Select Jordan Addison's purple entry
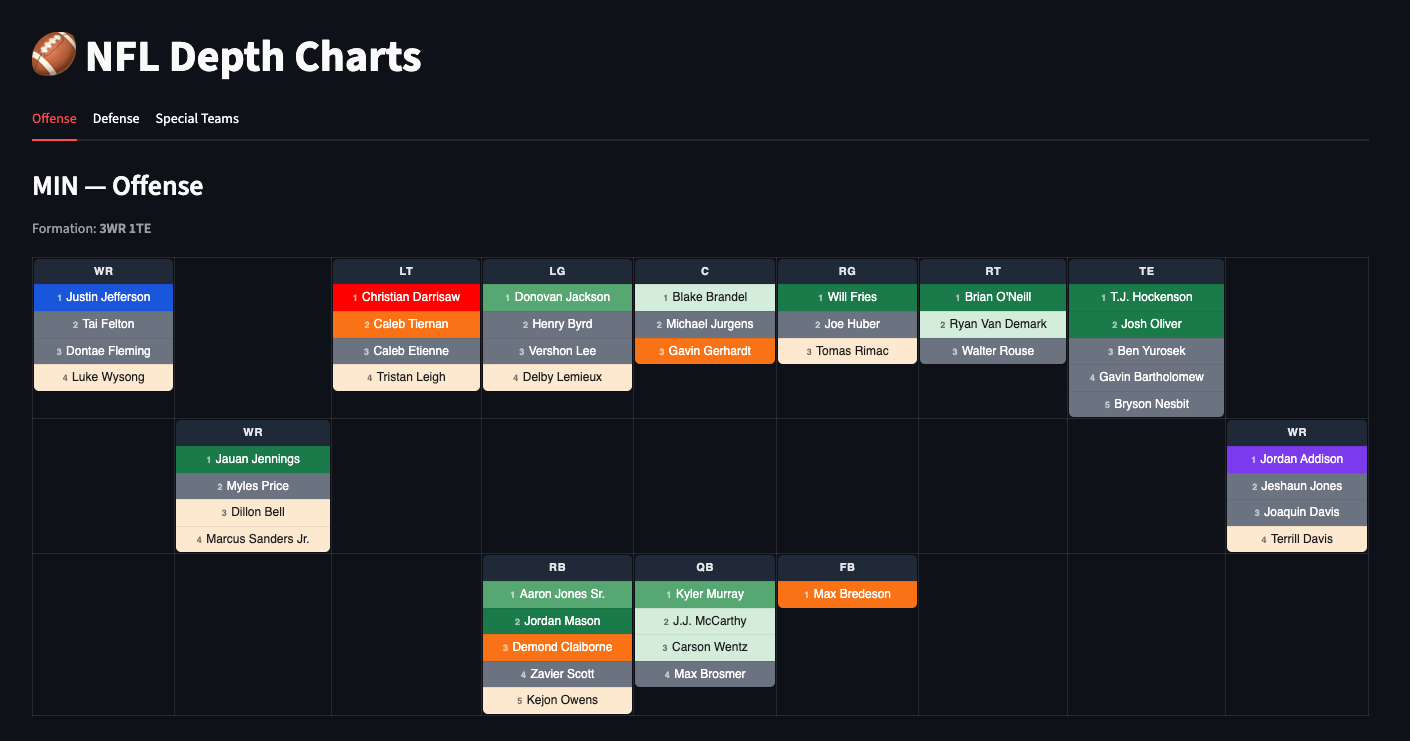1410x741 pixels. point(1297,459)
